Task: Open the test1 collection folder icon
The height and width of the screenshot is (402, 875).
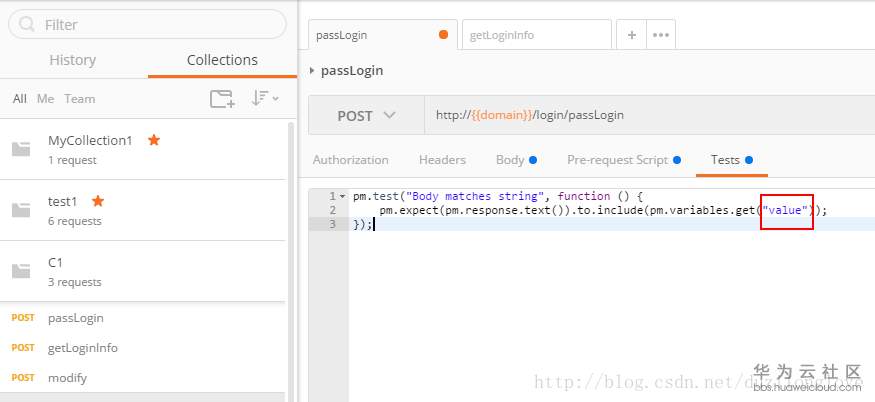Action: [21, 210]
